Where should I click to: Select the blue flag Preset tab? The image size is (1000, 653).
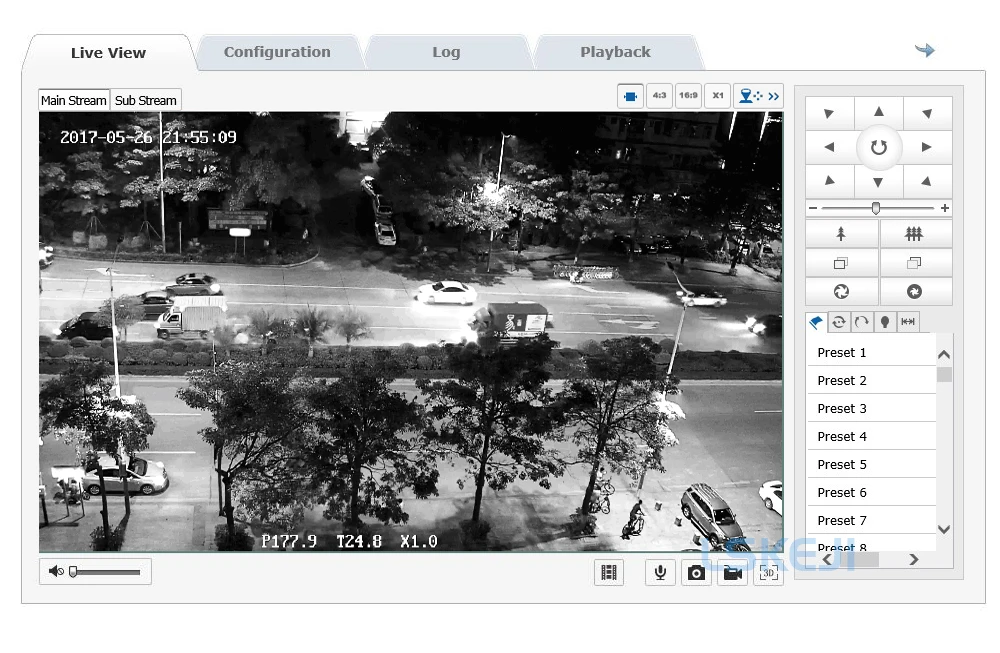(816, 322)
